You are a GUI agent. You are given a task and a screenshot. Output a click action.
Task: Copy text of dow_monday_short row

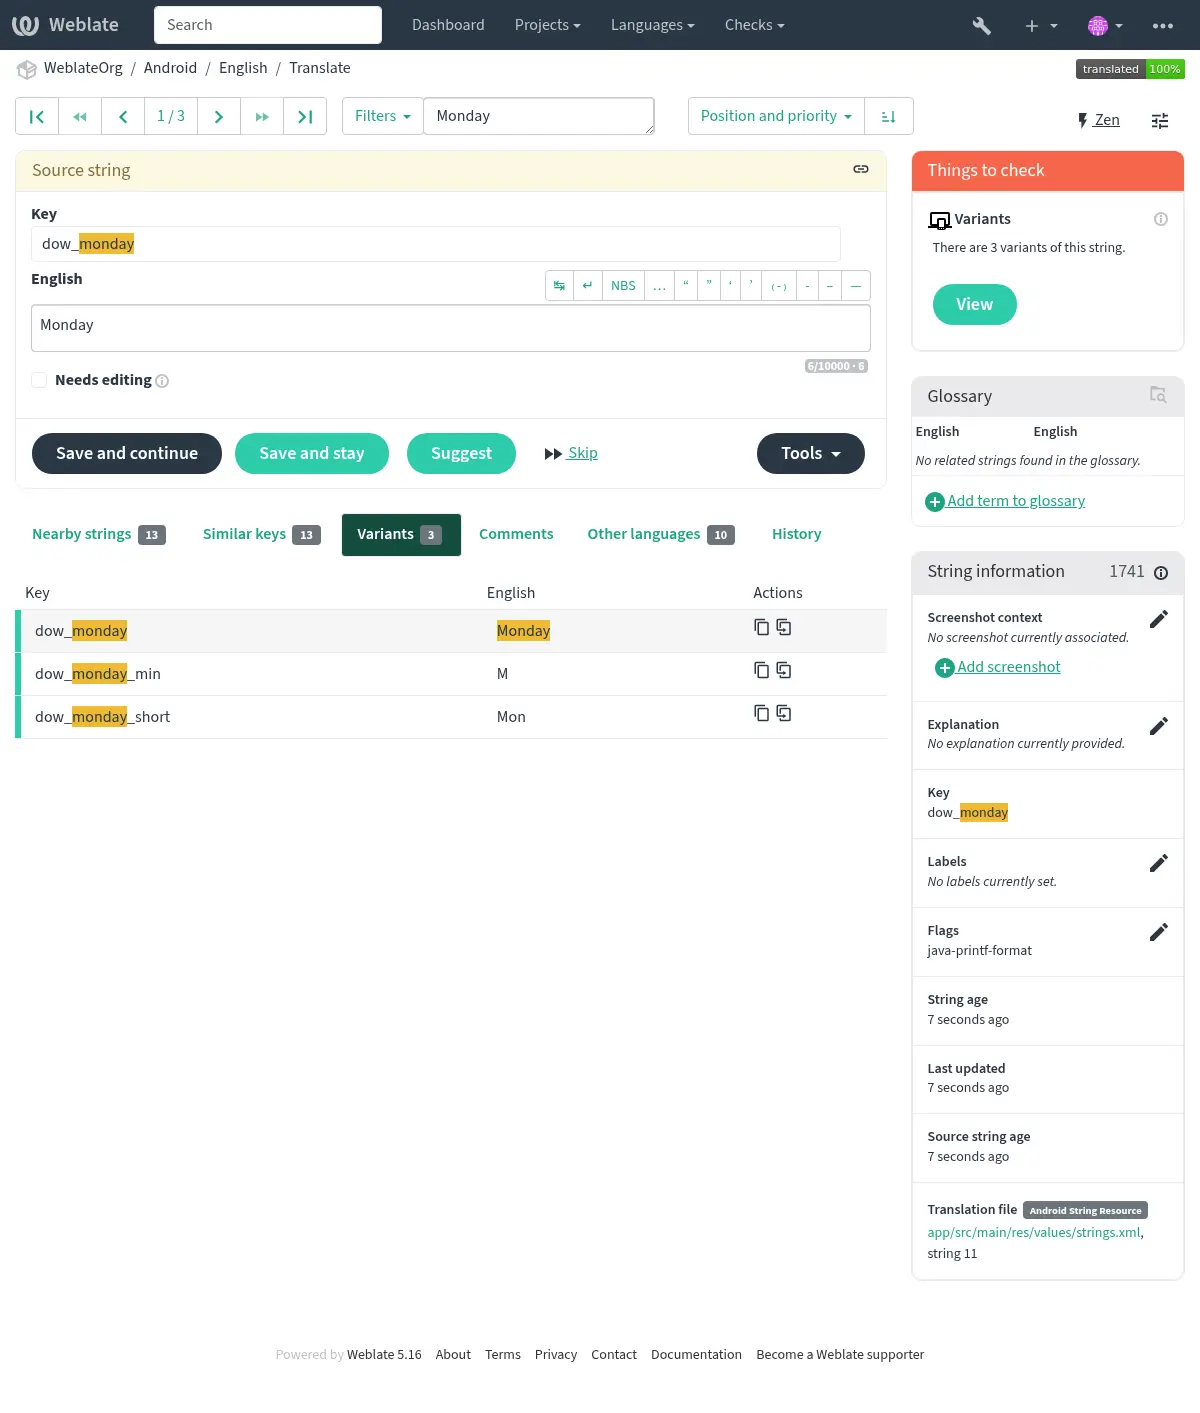point(761,713)
